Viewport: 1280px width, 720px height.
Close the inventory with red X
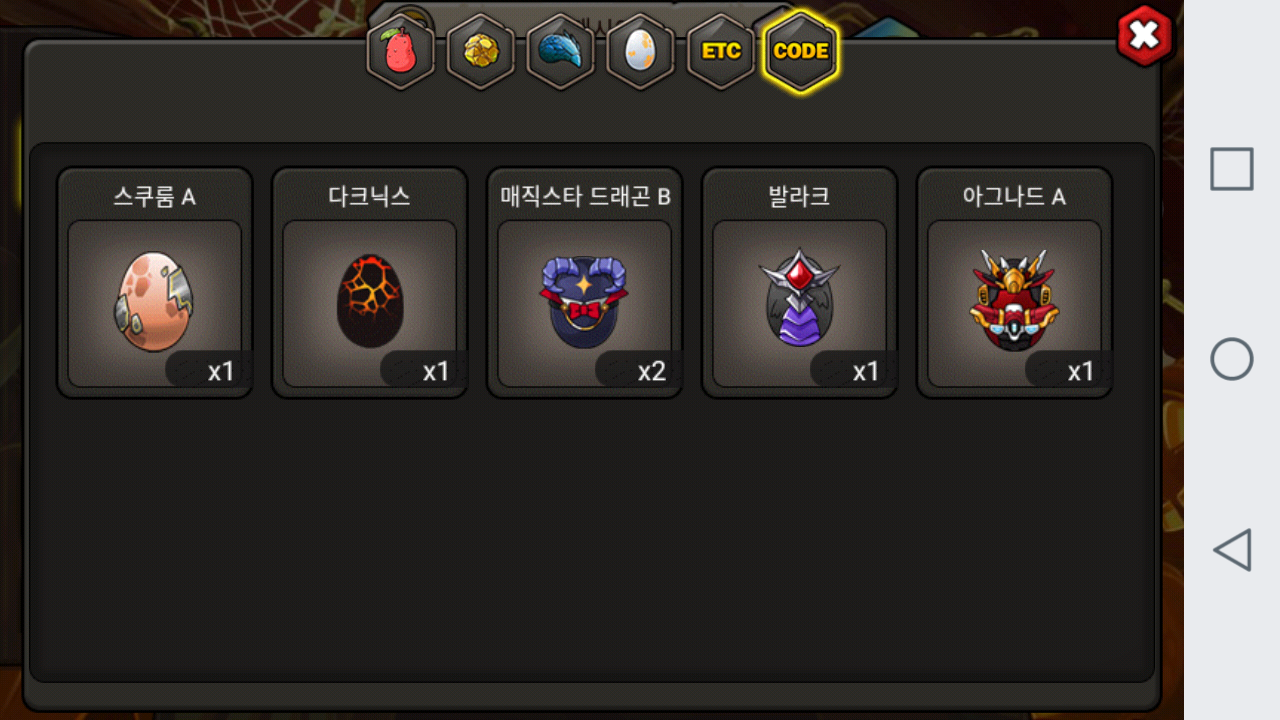(x=1144, y=37)
